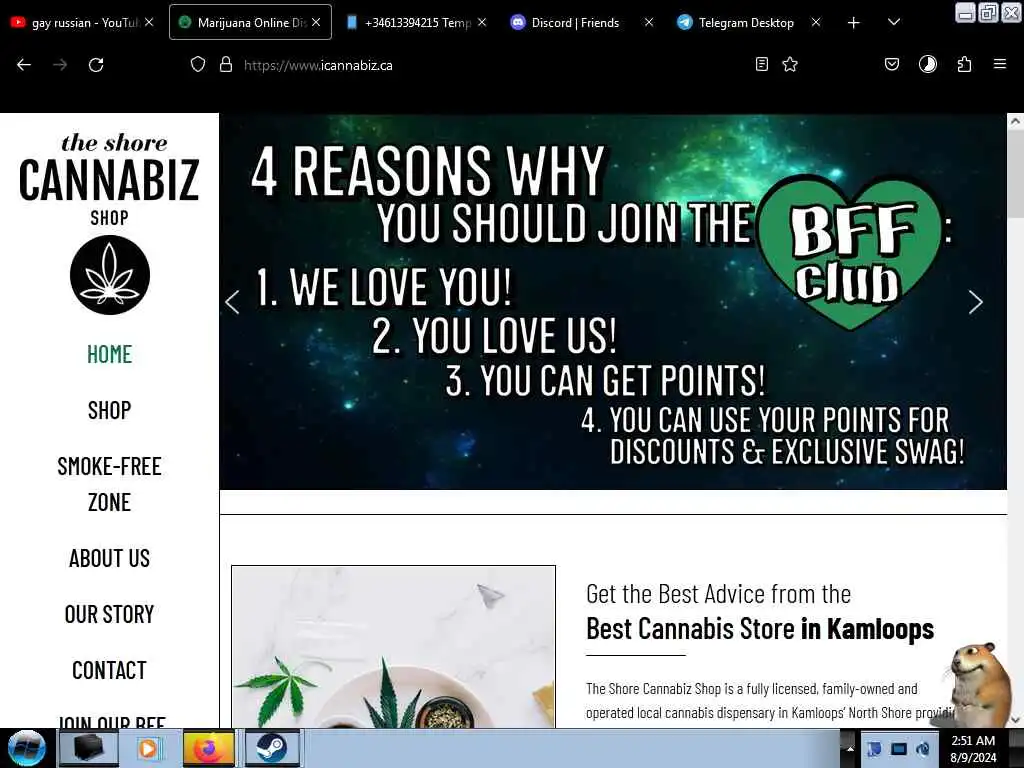Show previous banner slide arrow

tap(232, 302)
